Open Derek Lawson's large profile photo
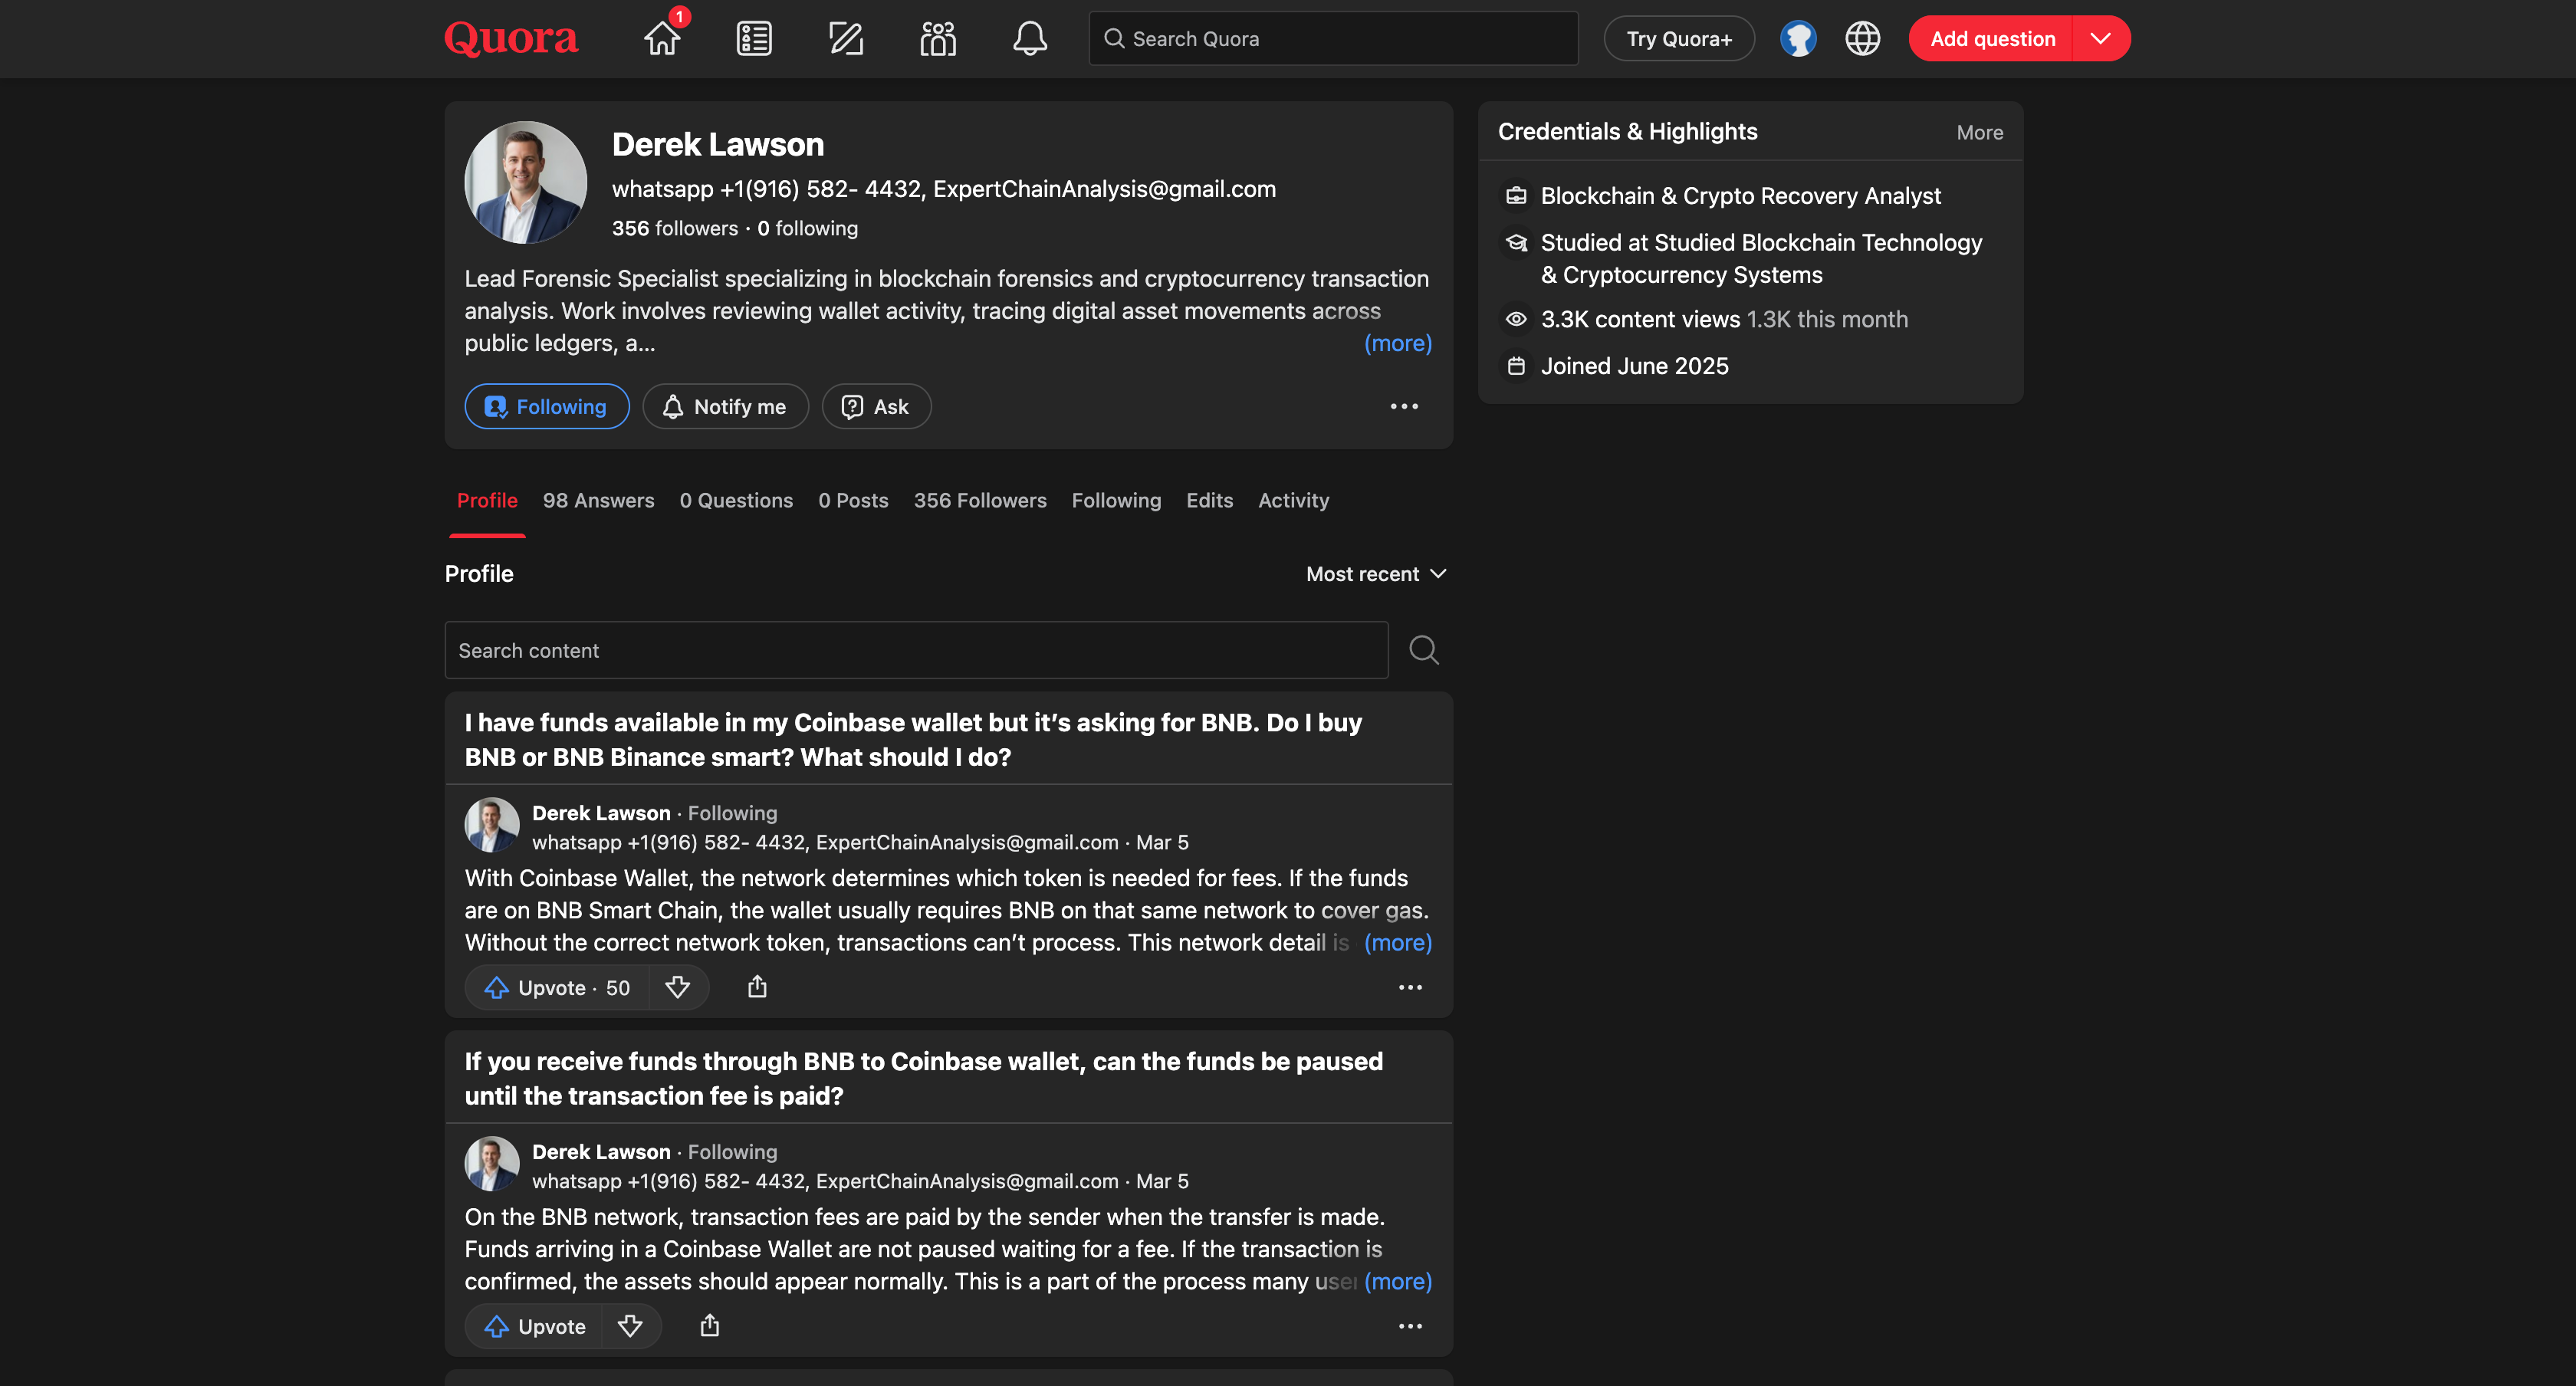Viewport: 2576px width, 1386px height. 525,182
